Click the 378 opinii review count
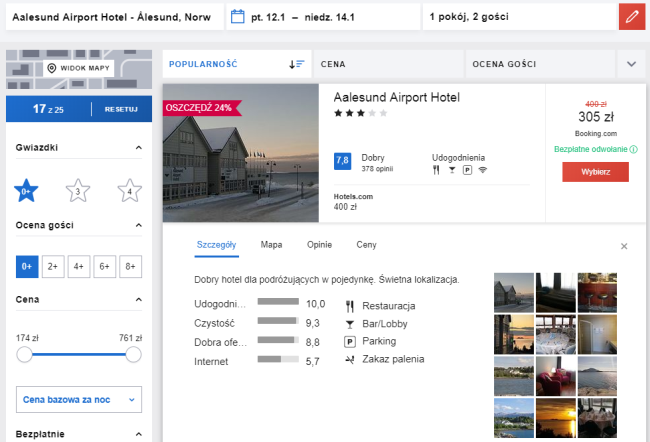Viewport: 650px width, 442px height. [377, 169]
